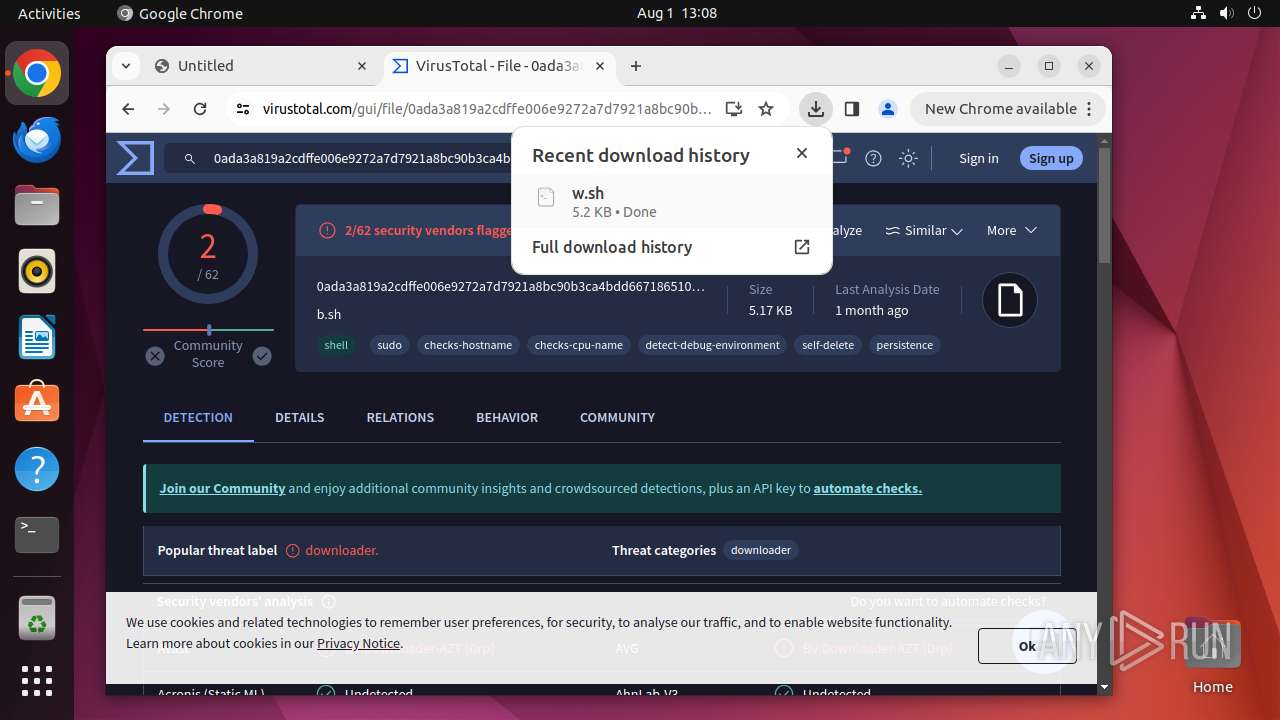Image resolution: width=1280 pixels, height=720 pixels.
Task: Open Activities overview
Action: (49, 13)
